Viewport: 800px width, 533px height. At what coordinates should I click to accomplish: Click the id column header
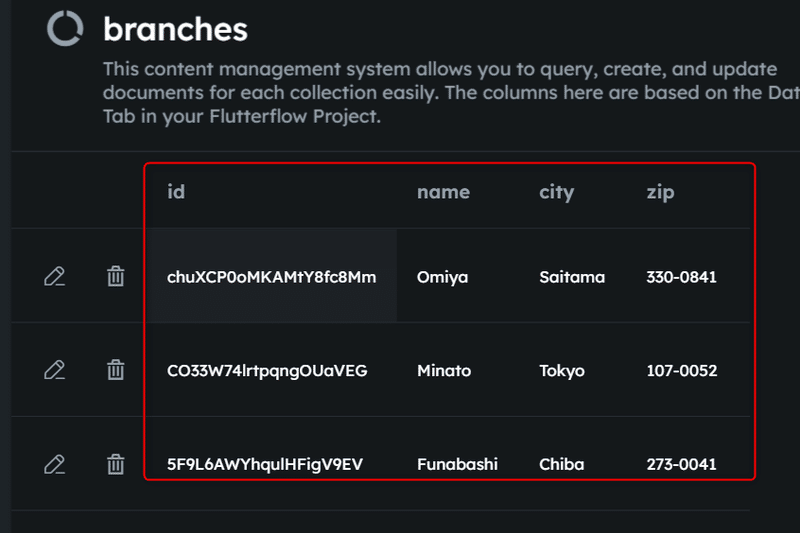176,192
